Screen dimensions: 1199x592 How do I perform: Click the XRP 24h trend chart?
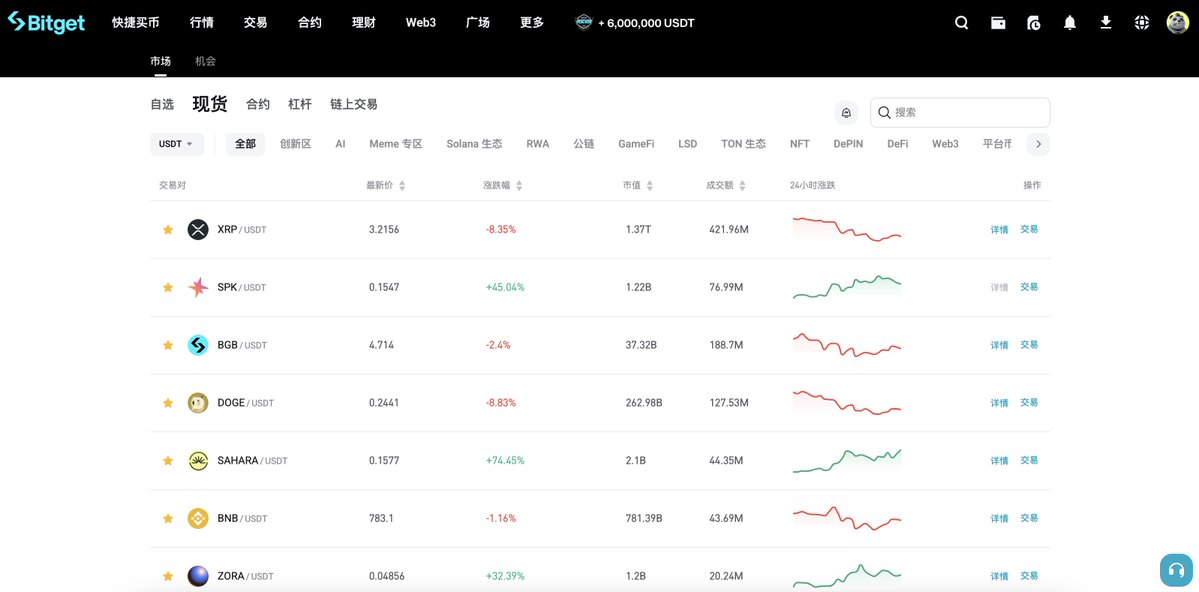click(847, 229)
